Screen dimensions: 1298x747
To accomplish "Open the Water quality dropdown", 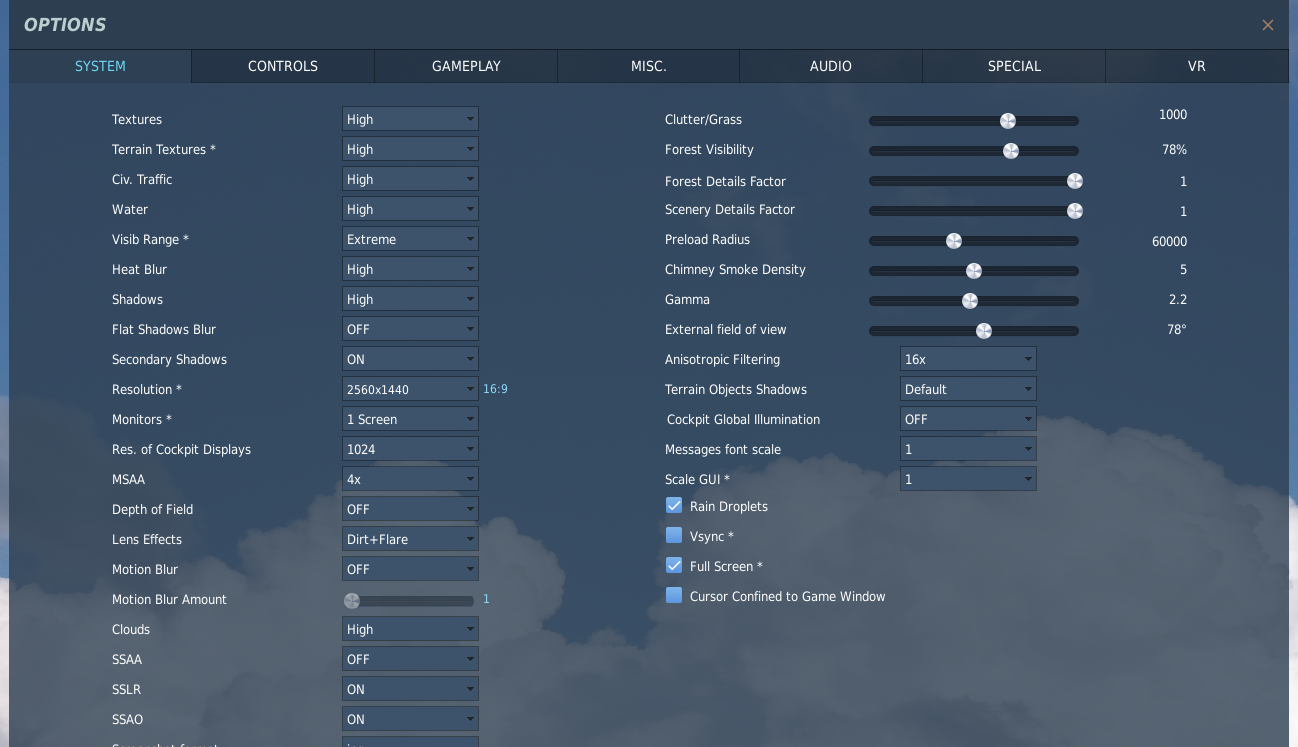I will click(410, 209).
